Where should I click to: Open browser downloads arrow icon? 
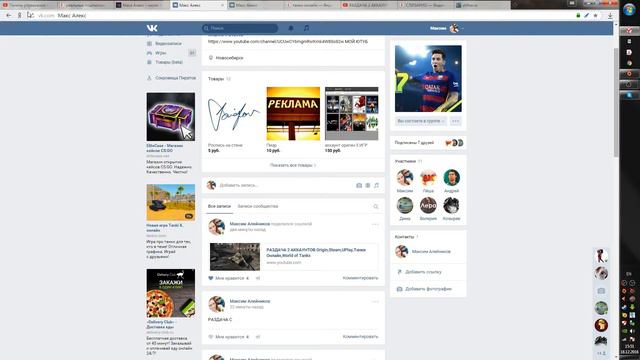click(610, 16)
